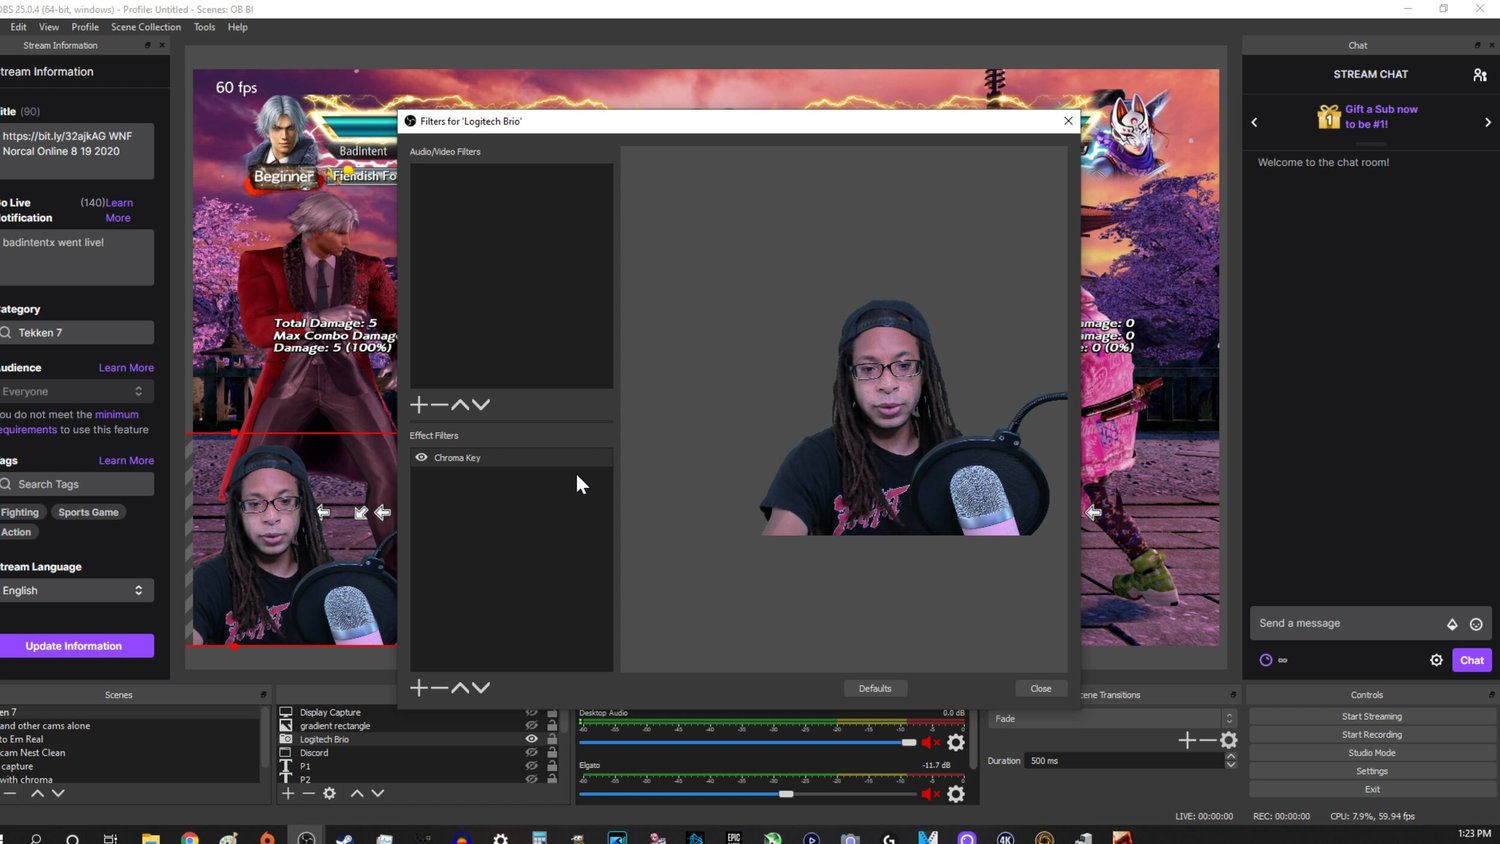
Task: Open the Stream Language English dropdown
Action: click(x=75, y=590)
